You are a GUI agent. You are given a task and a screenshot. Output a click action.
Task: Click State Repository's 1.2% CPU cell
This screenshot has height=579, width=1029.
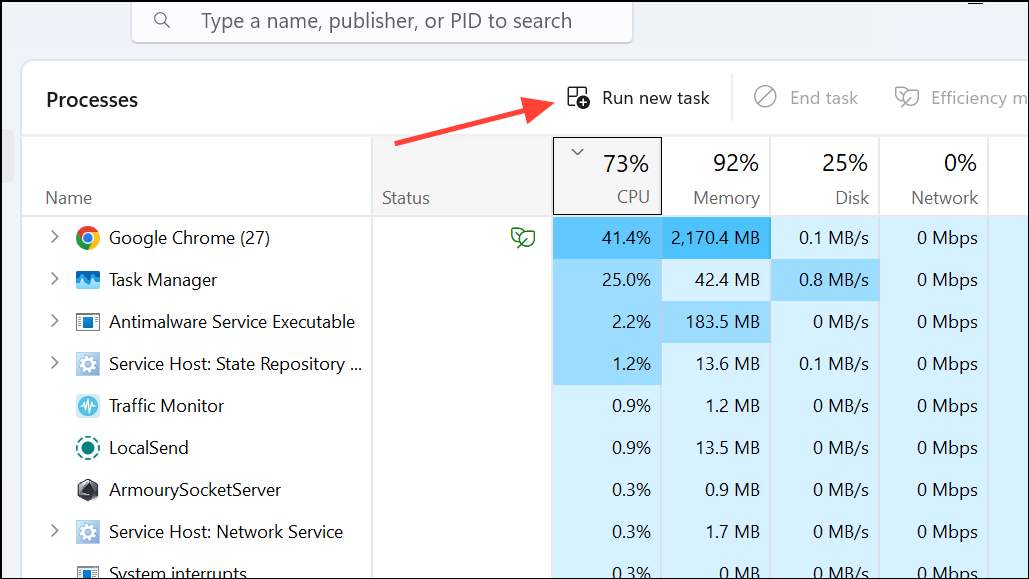tap(607, 364)
